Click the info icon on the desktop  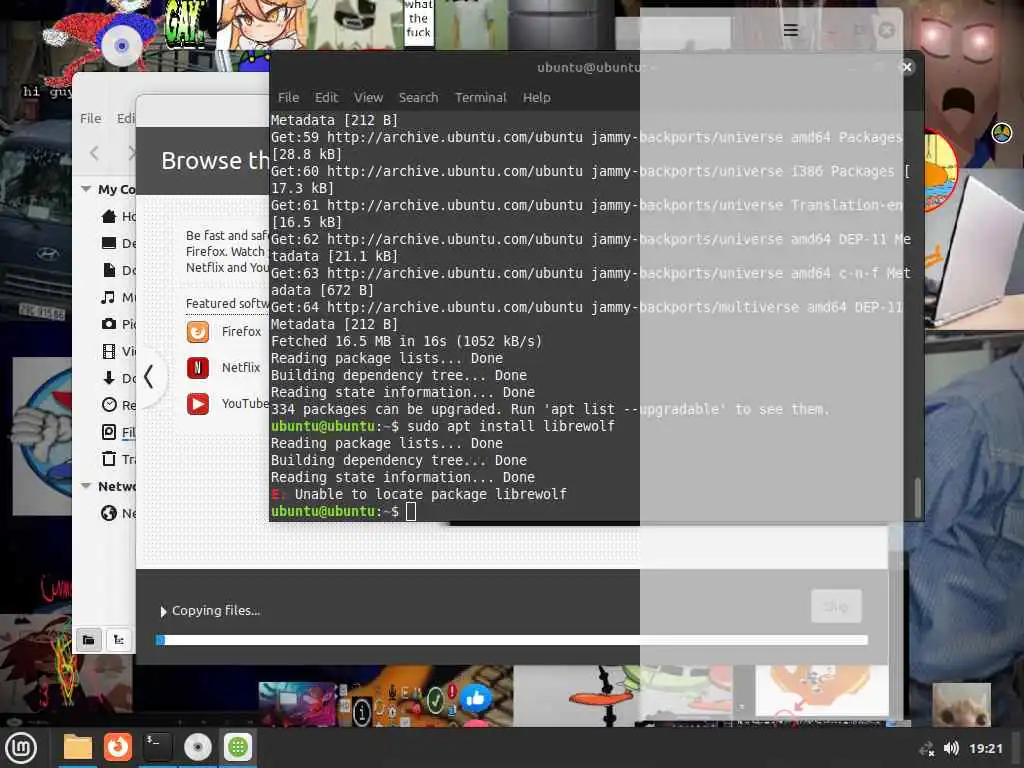click(362, 712)
